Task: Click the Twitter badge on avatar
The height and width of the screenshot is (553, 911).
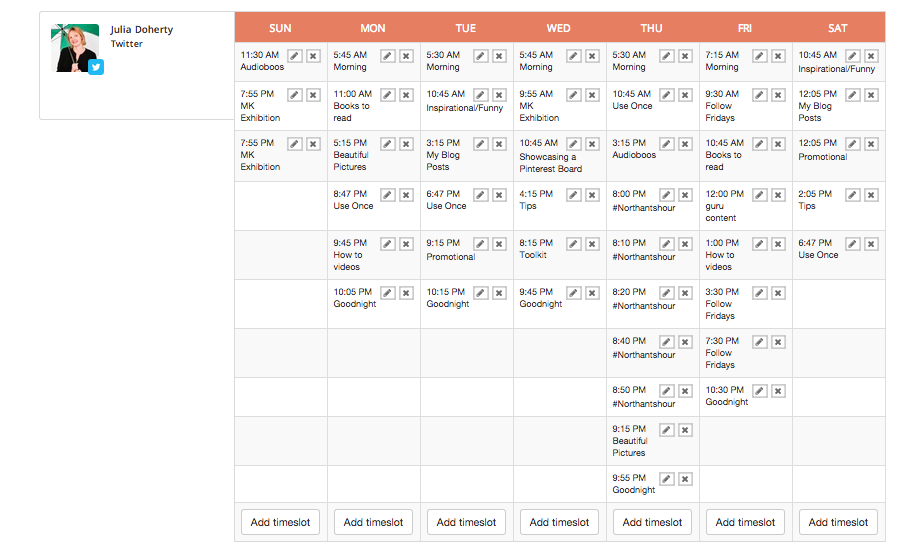Action: click(x=96, y=67)
